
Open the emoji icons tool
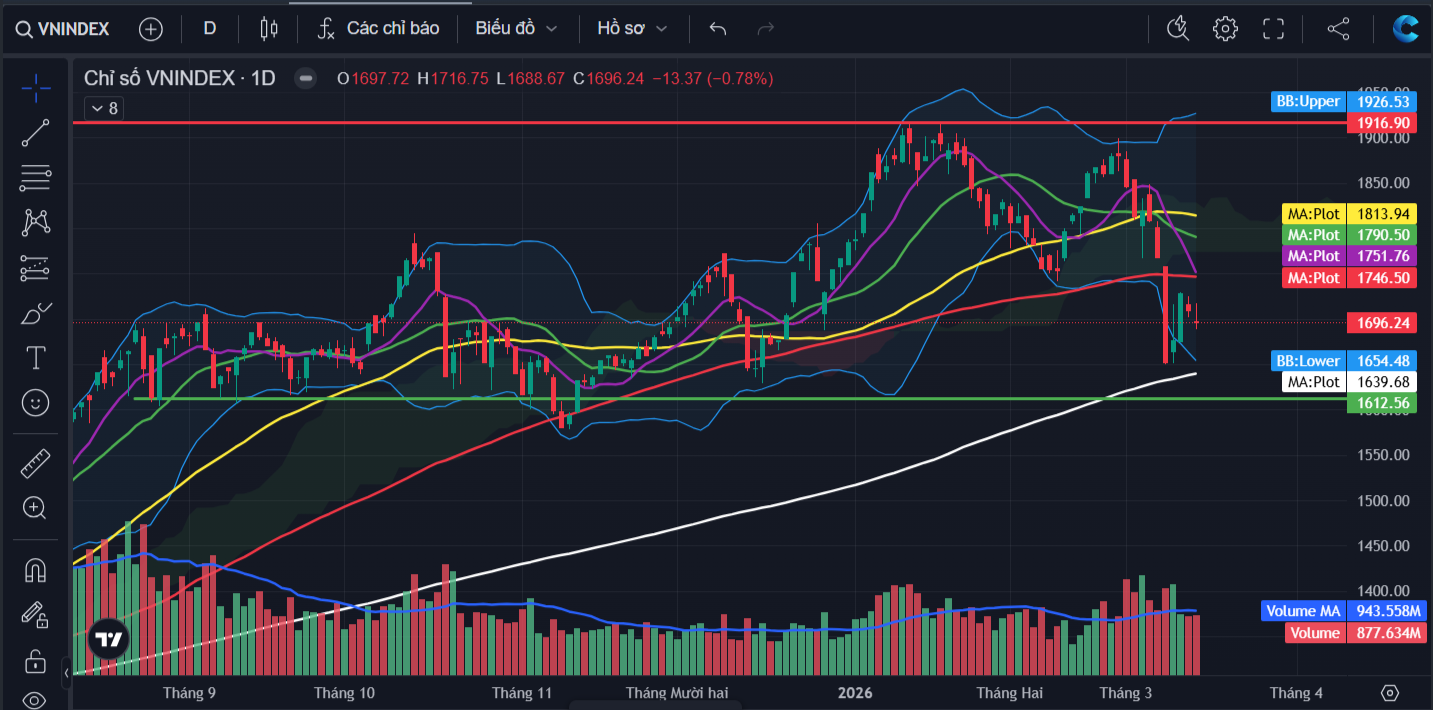[x=36, y=403]
